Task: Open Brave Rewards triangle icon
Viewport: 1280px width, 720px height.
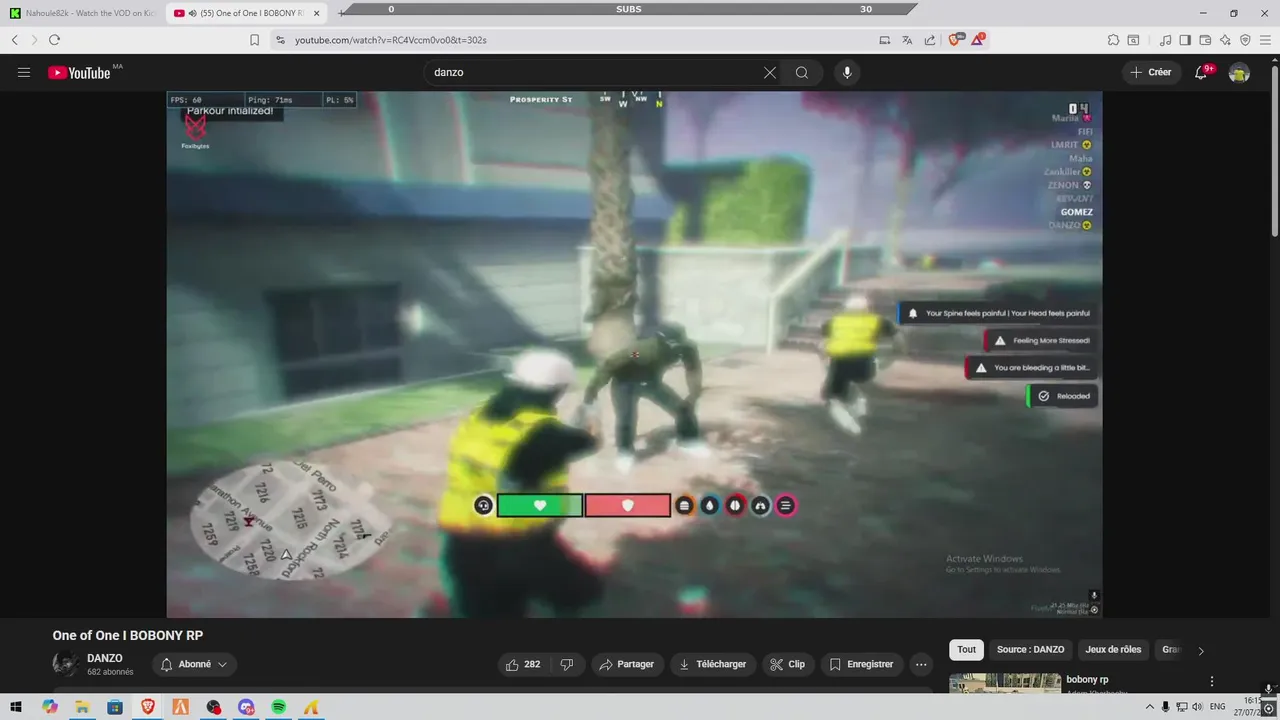Action: [979, 40]
